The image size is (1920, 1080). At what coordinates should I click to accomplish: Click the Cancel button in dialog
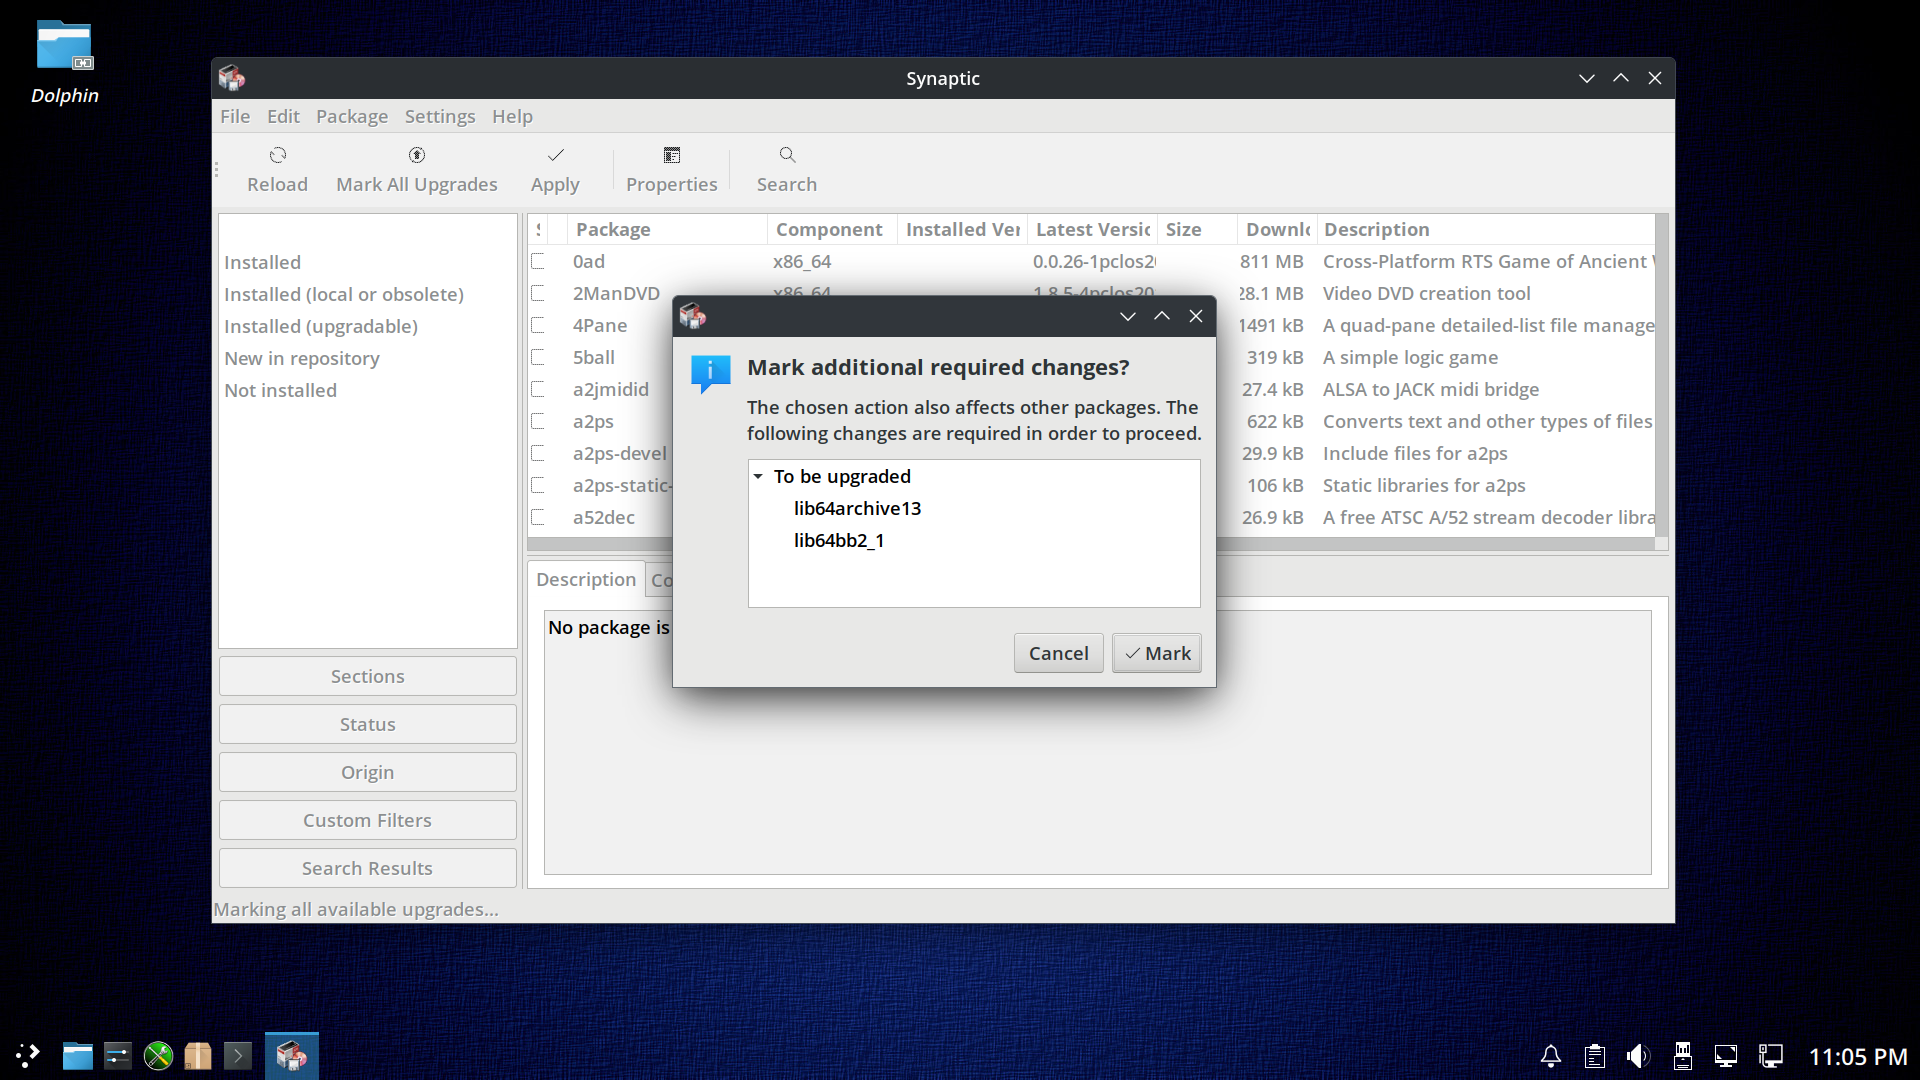pyautogui.click(x=1058, y=653)
